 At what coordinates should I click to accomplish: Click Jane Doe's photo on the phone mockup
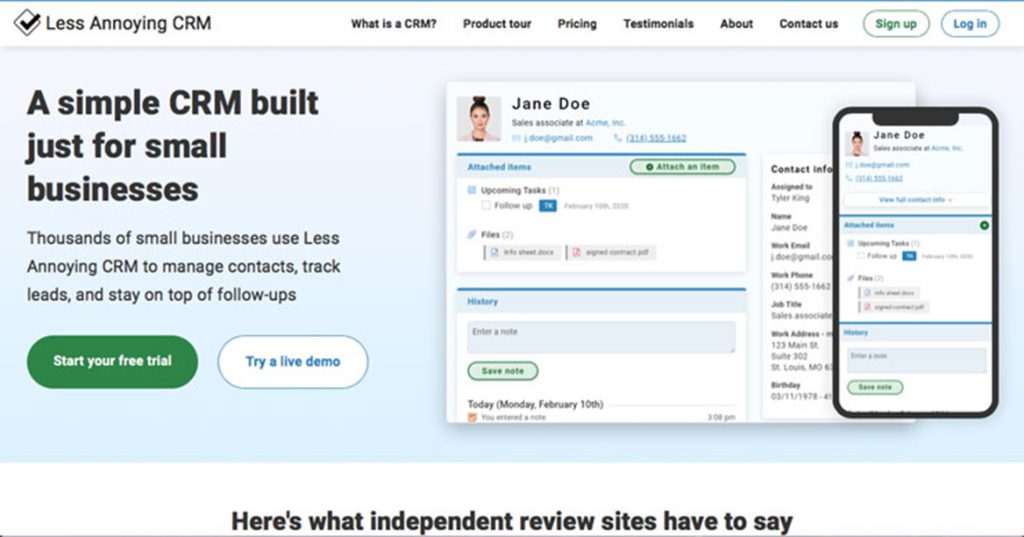pos(856,143)
